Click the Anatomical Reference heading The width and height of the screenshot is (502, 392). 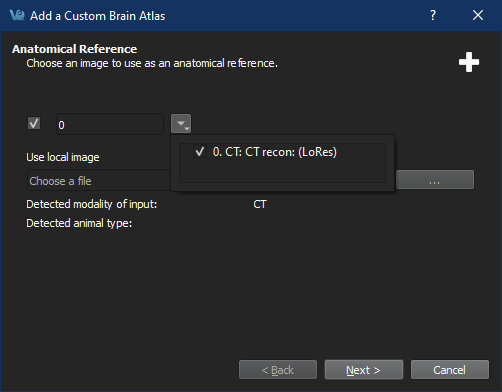pyautogui.click(x=74, y=49)
